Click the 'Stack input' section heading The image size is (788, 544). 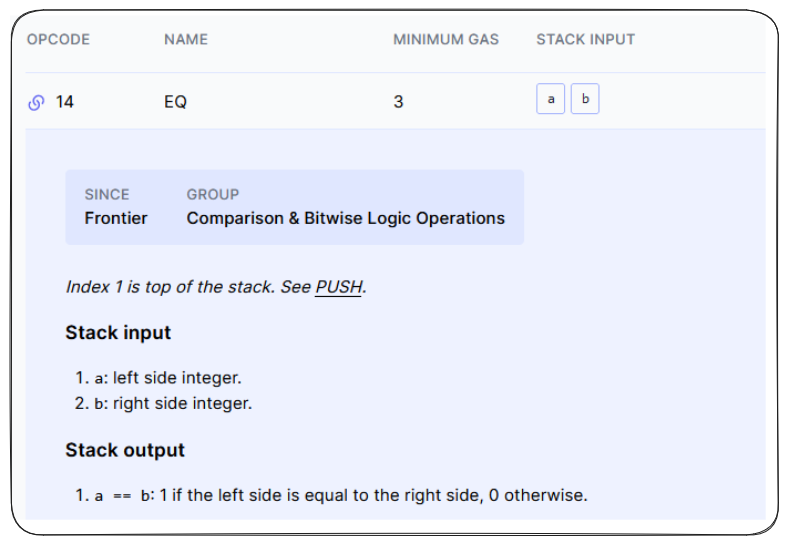coord(118,333)
